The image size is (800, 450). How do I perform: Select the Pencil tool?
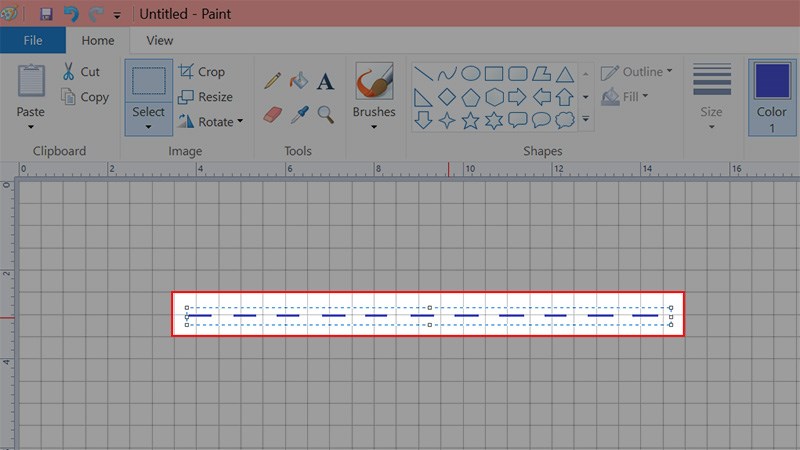click(x=272, y=81)
